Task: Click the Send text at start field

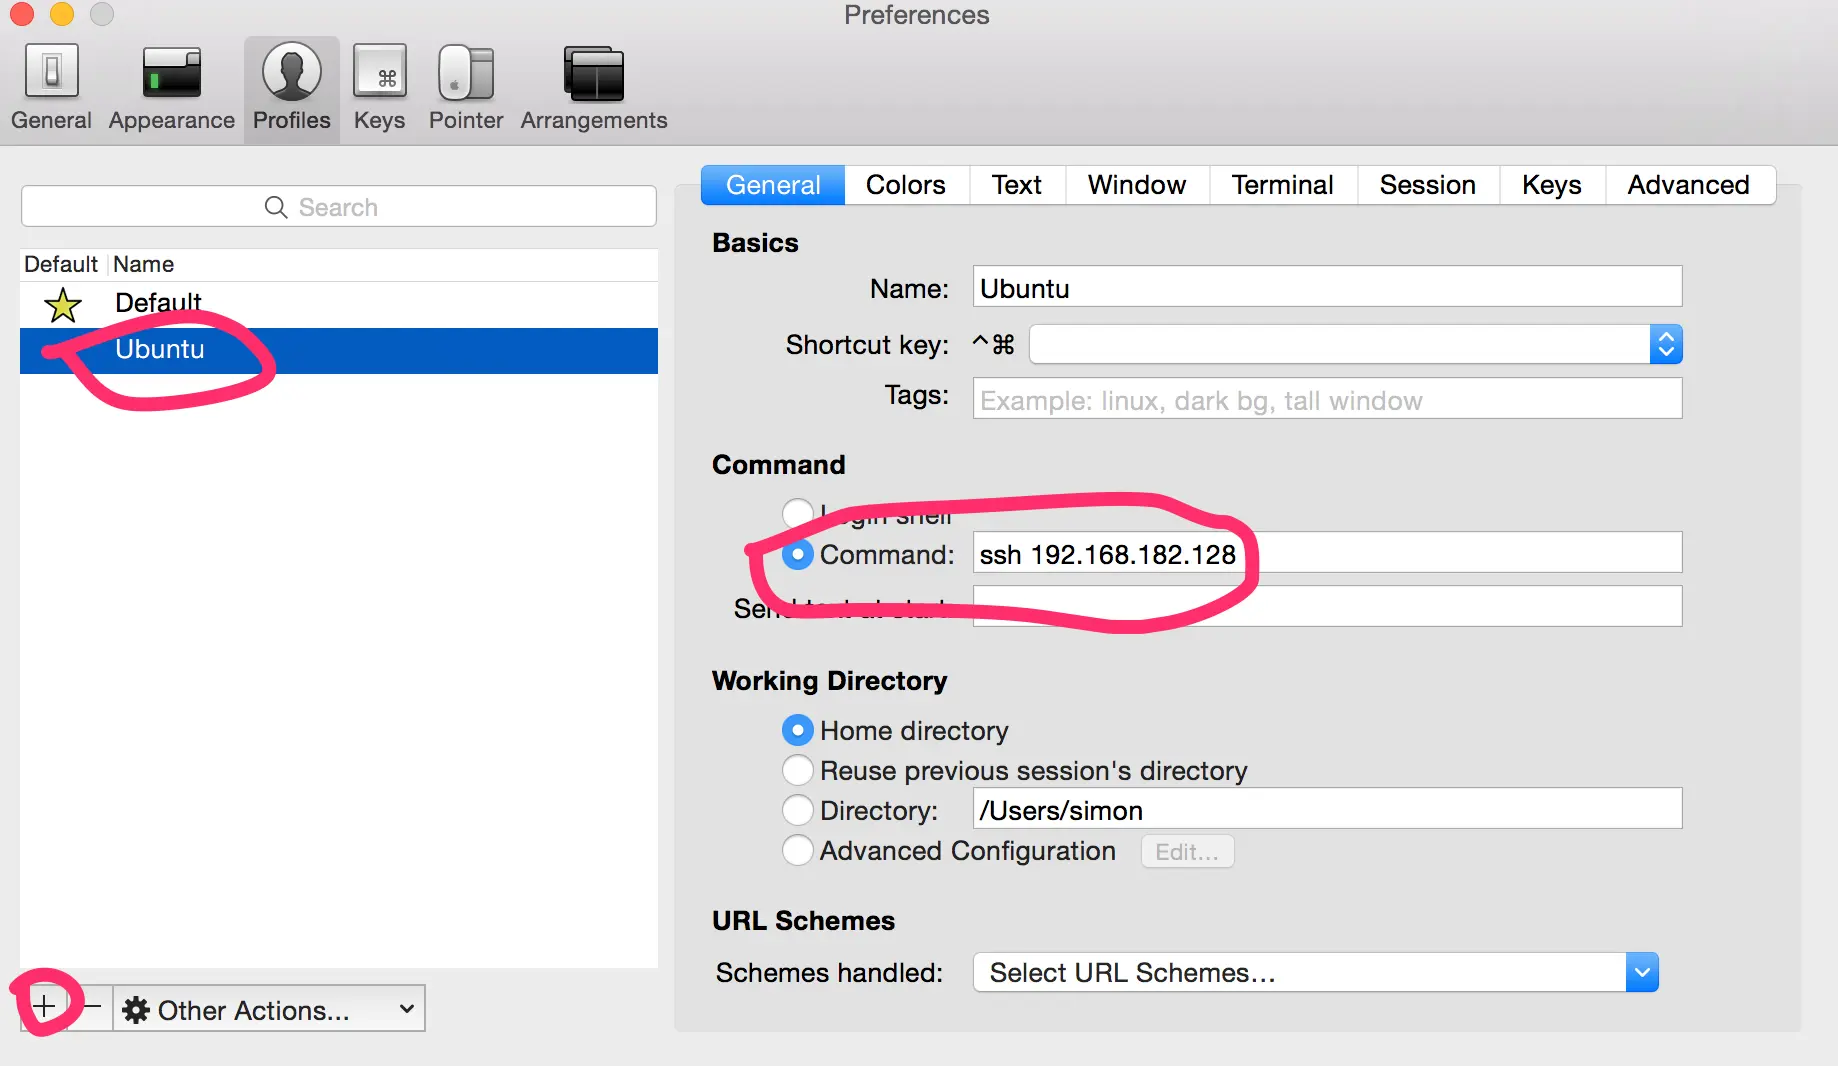Action: click(1327, 606)
